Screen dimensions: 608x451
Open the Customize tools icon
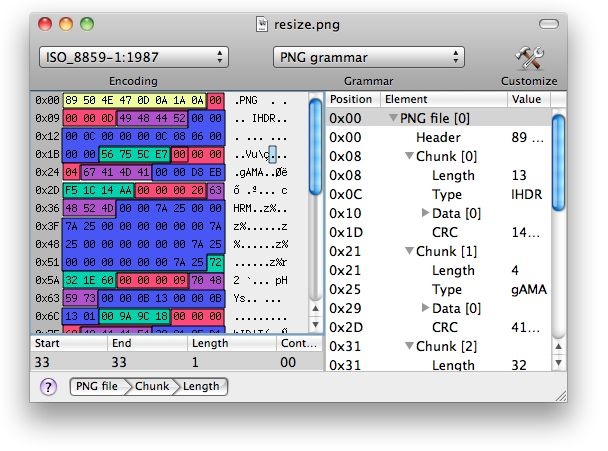pyautogui.click(x=528, y=57)
